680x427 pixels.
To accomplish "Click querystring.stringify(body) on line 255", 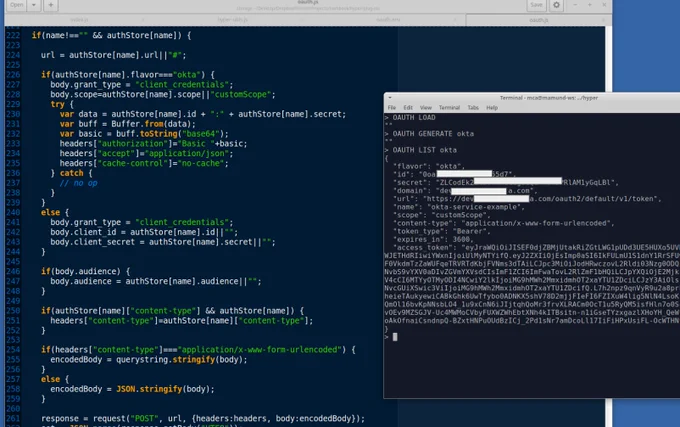I will tap(181, 360).
